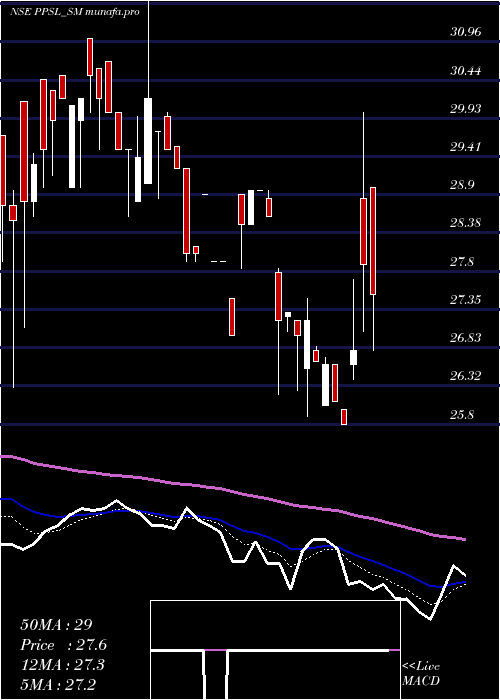Click the 29.93 price axis label

[466, 108]
